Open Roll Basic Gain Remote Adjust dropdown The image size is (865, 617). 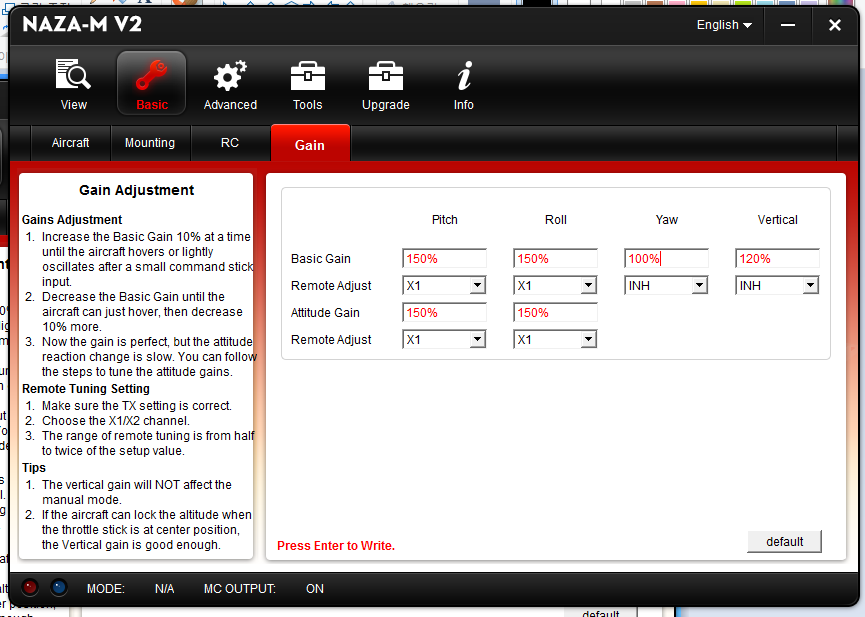[x=555, y=285]
